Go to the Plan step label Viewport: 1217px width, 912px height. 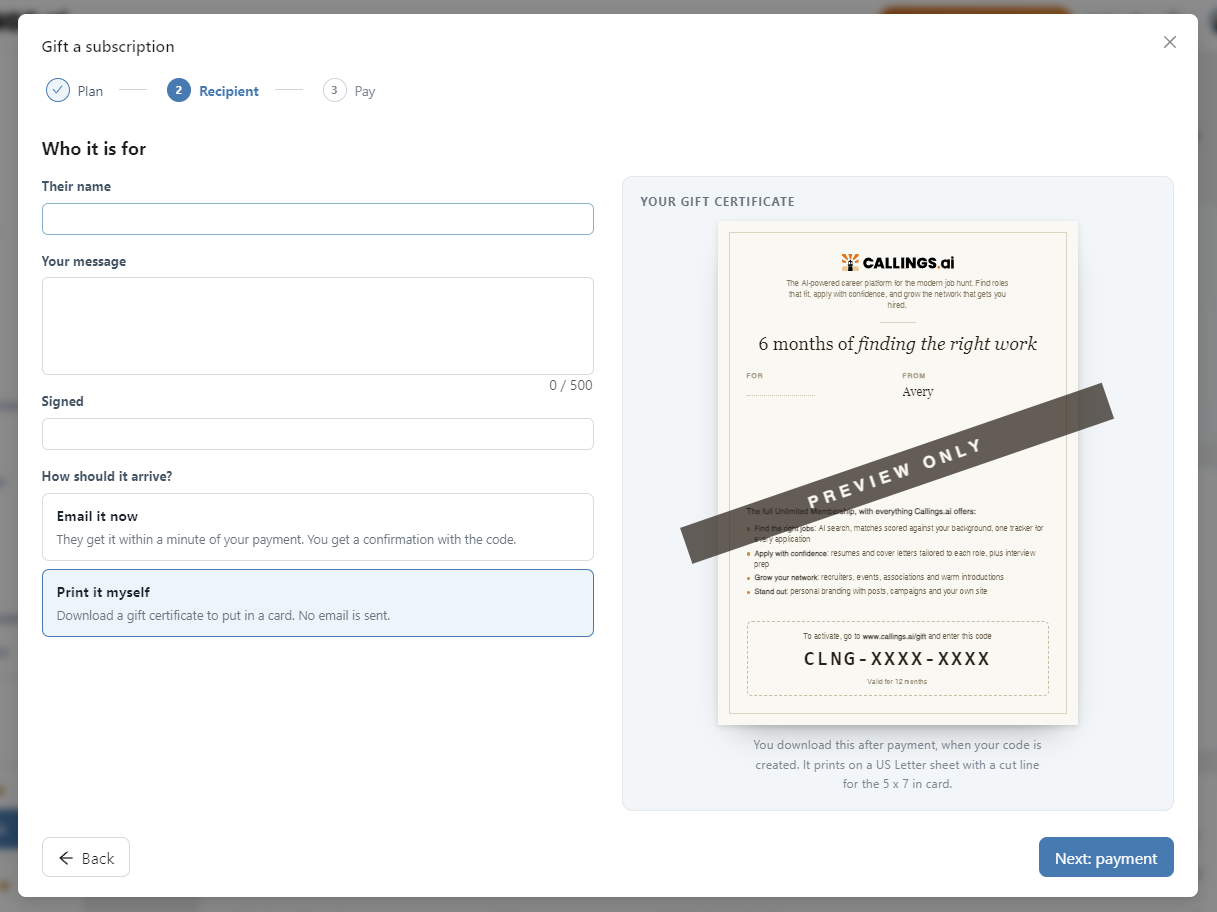coord(90,91)
